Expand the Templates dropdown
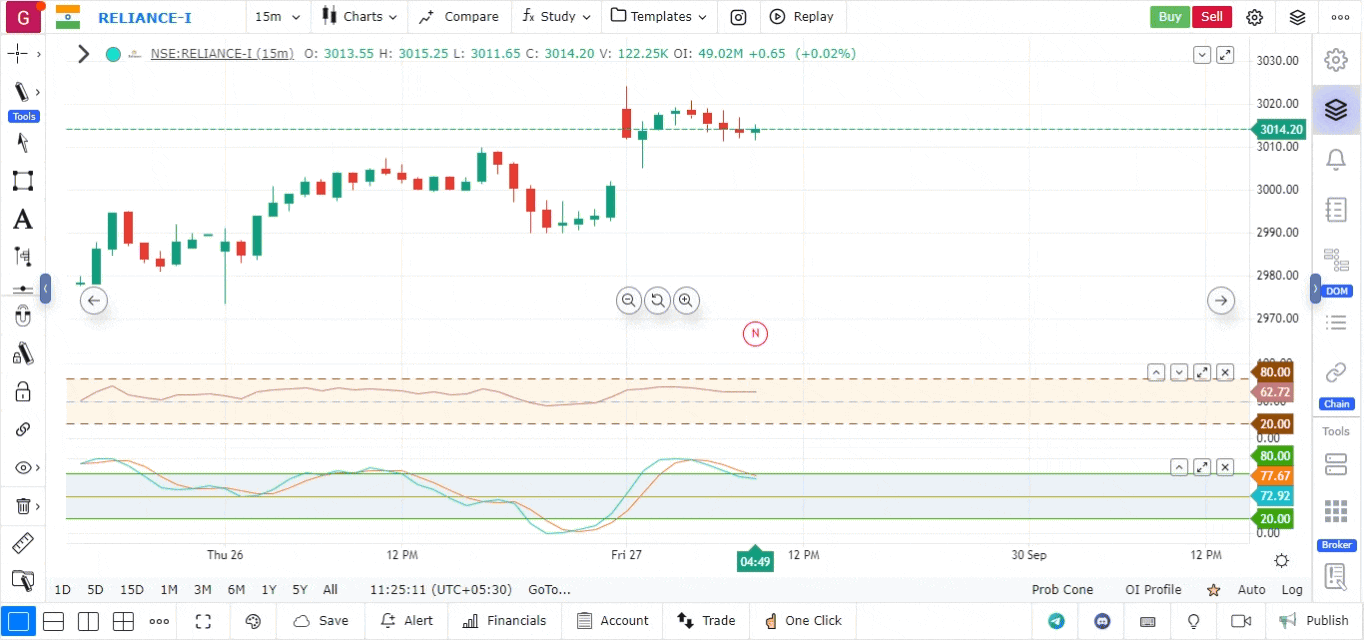1364x640 pixels. click(x=660, y=17)
